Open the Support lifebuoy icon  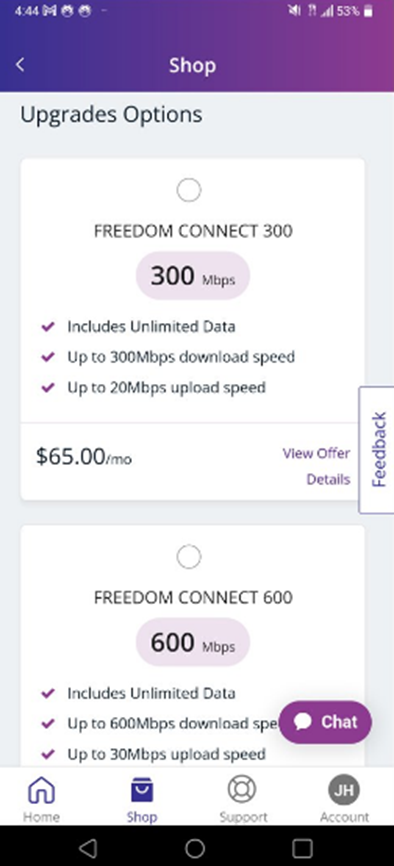coord(243,790)
